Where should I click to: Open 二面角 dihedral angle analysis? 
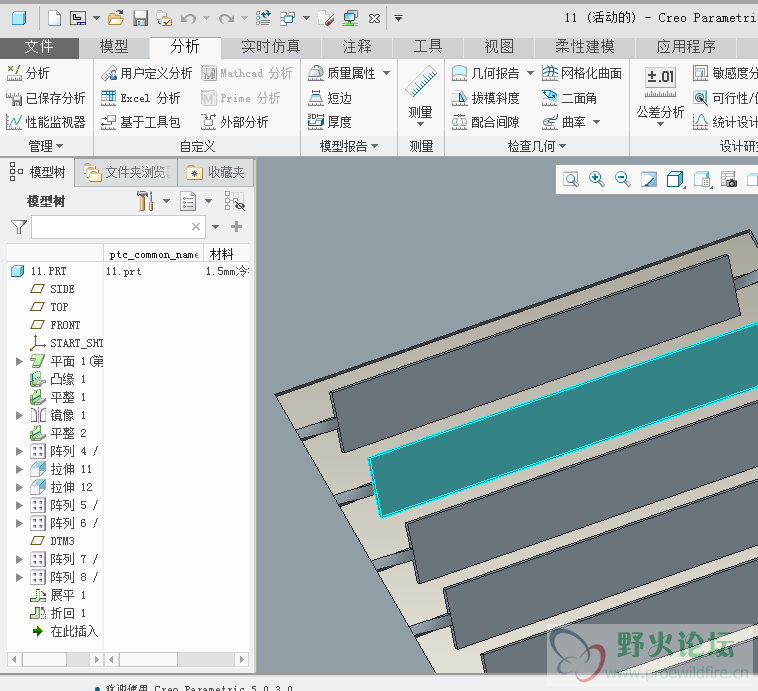click(569, 98)
